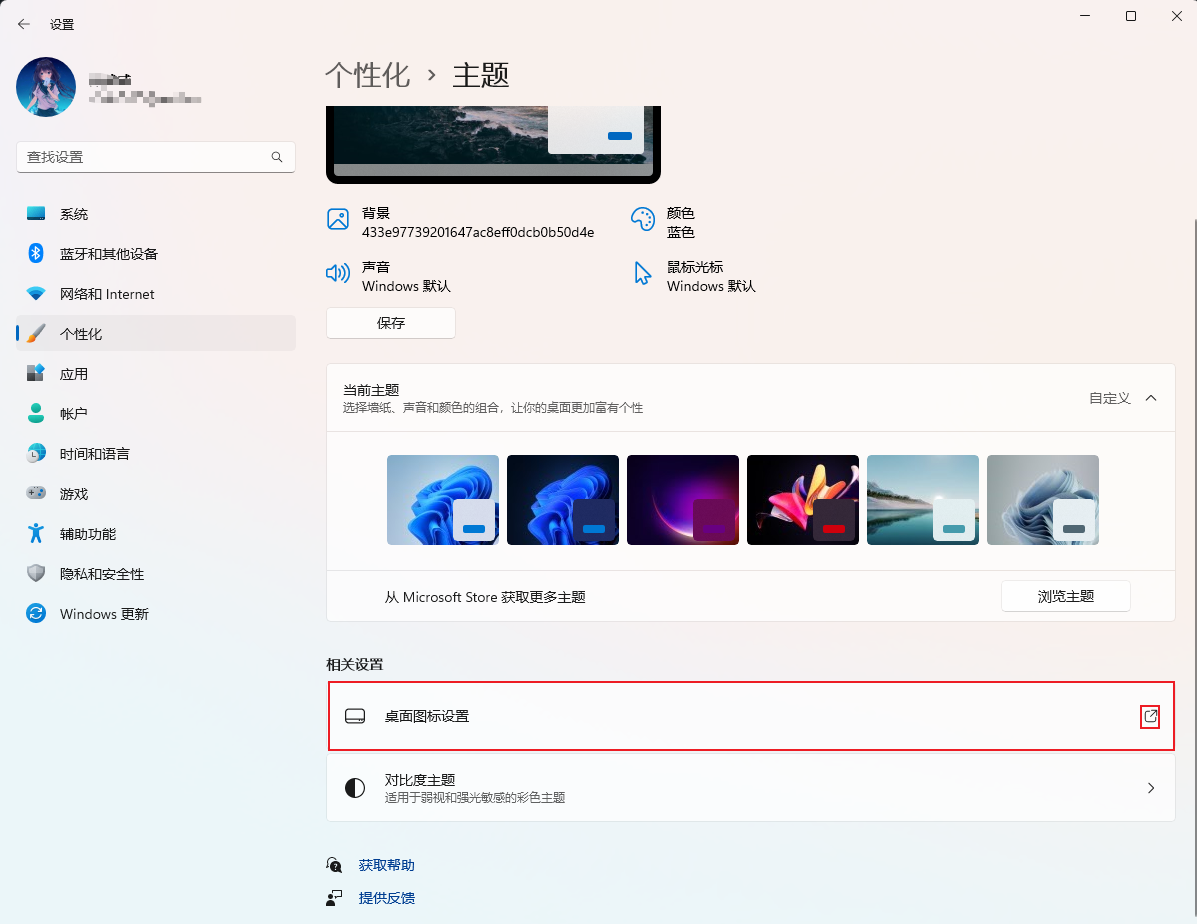Select the dark blue Windows bloom theme
Viewport: 1197px width, 924px height.
(x=563, y=500)
